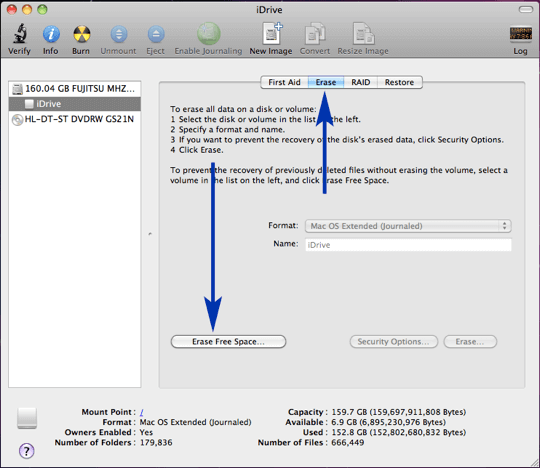540x468 pixels.
Task: Click the Enable Journaling icon
Action: [209, 34]
